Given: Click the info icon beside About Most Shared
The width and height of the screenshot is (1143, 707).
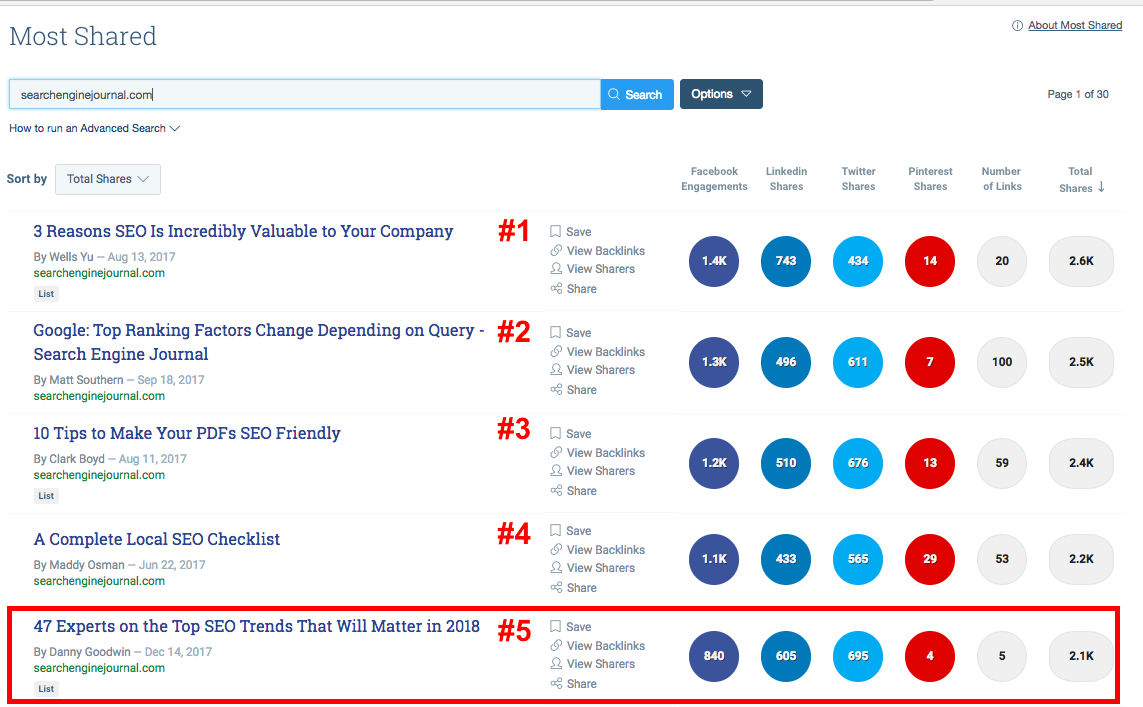Looking at the screenshot, I should click(x=1018, y=25).
